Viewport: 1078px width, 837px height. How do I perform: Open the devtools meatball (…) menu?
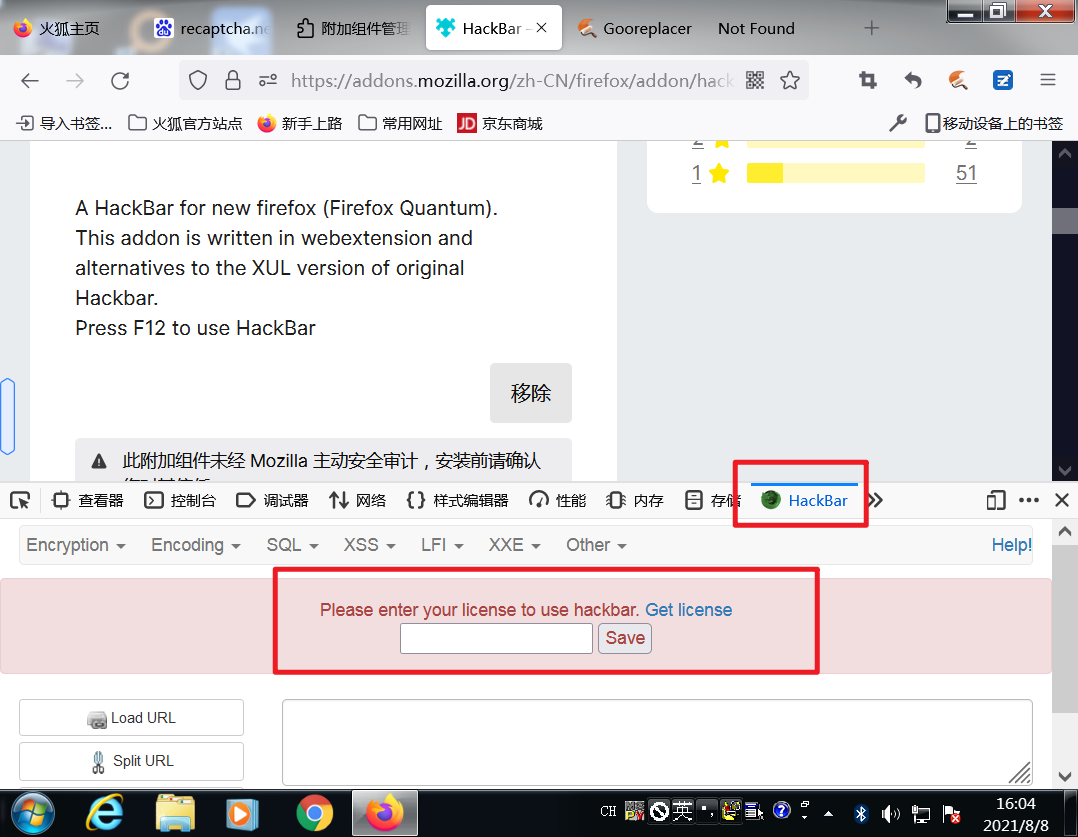click(x=1029, y=500)
